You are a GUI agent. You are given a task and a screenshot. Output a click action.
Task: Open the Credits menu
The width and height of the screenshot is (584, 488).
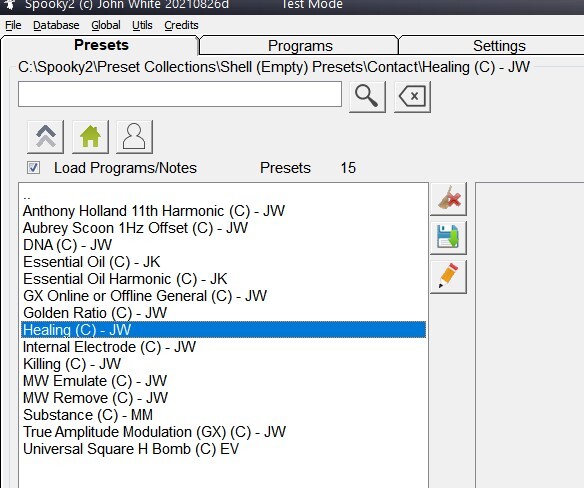(181, 25)
